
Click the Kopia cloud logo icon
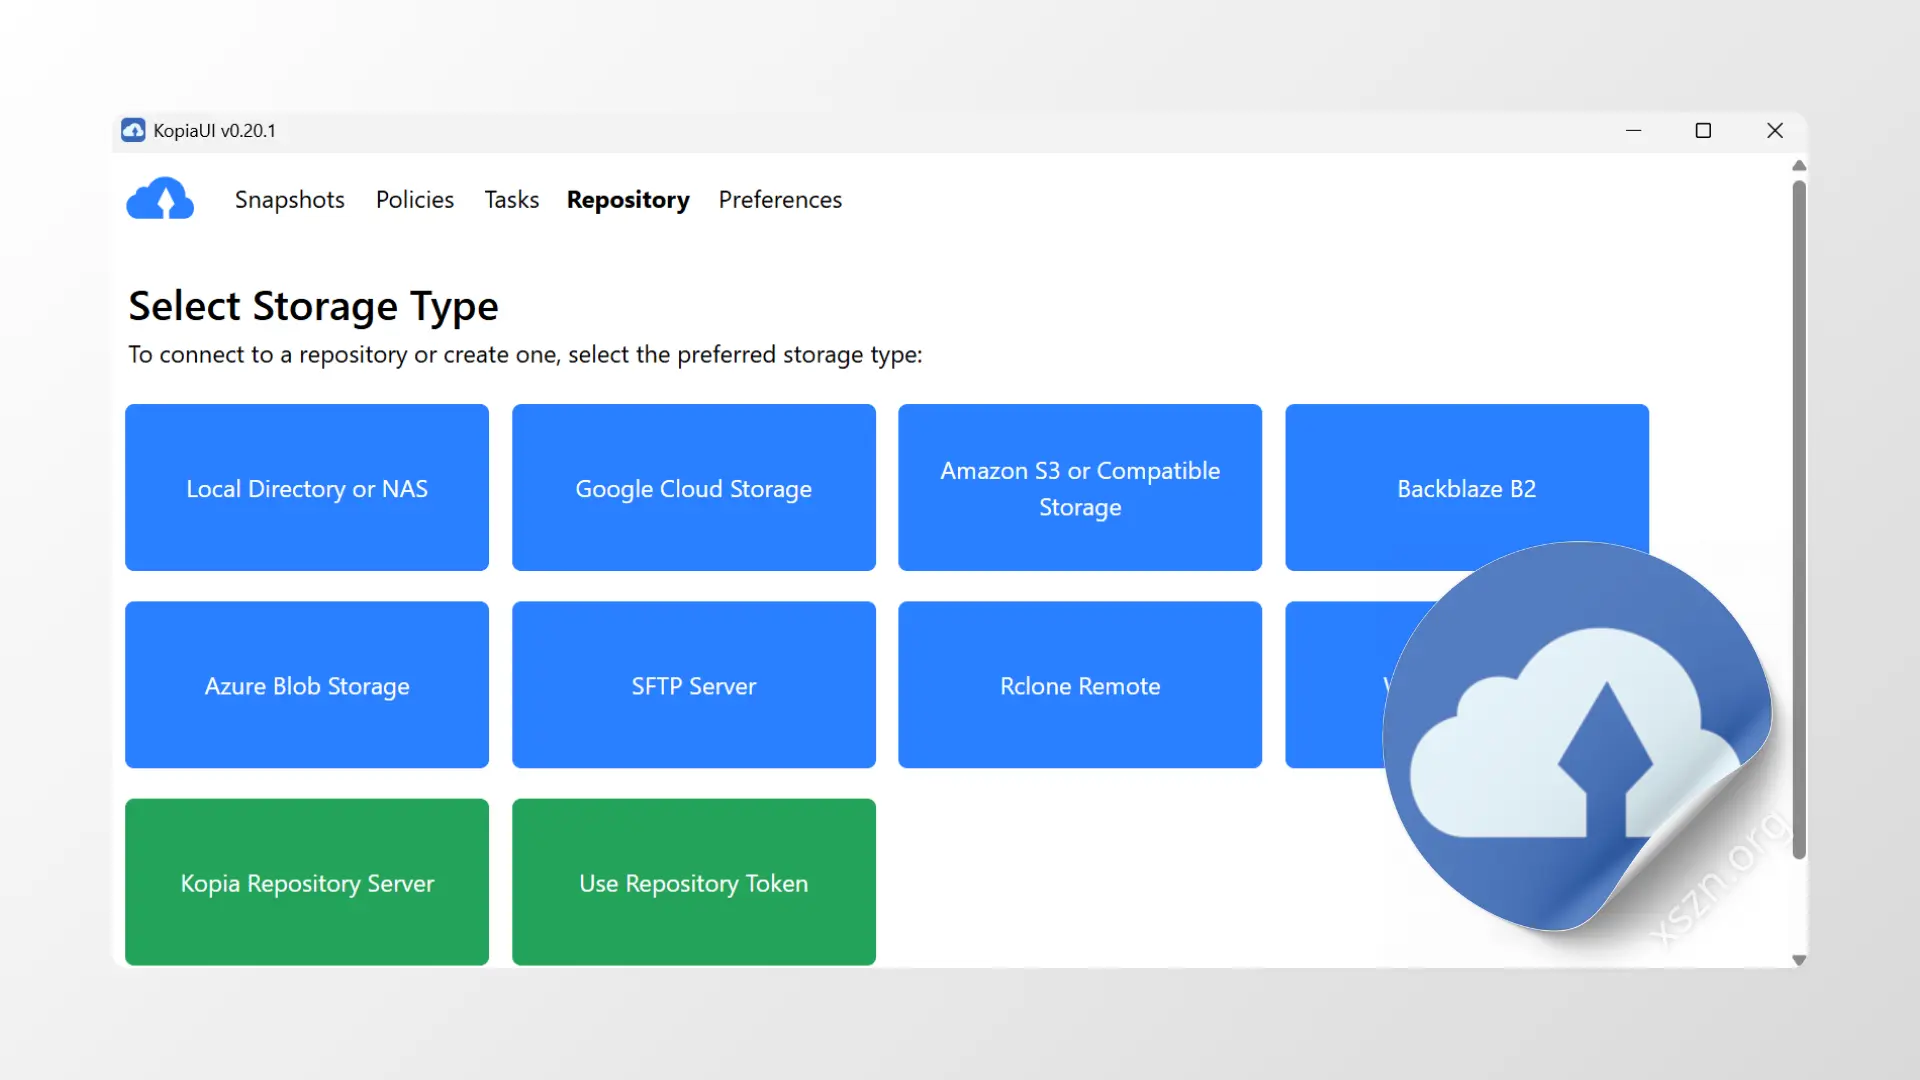click(x=160, y=199)
